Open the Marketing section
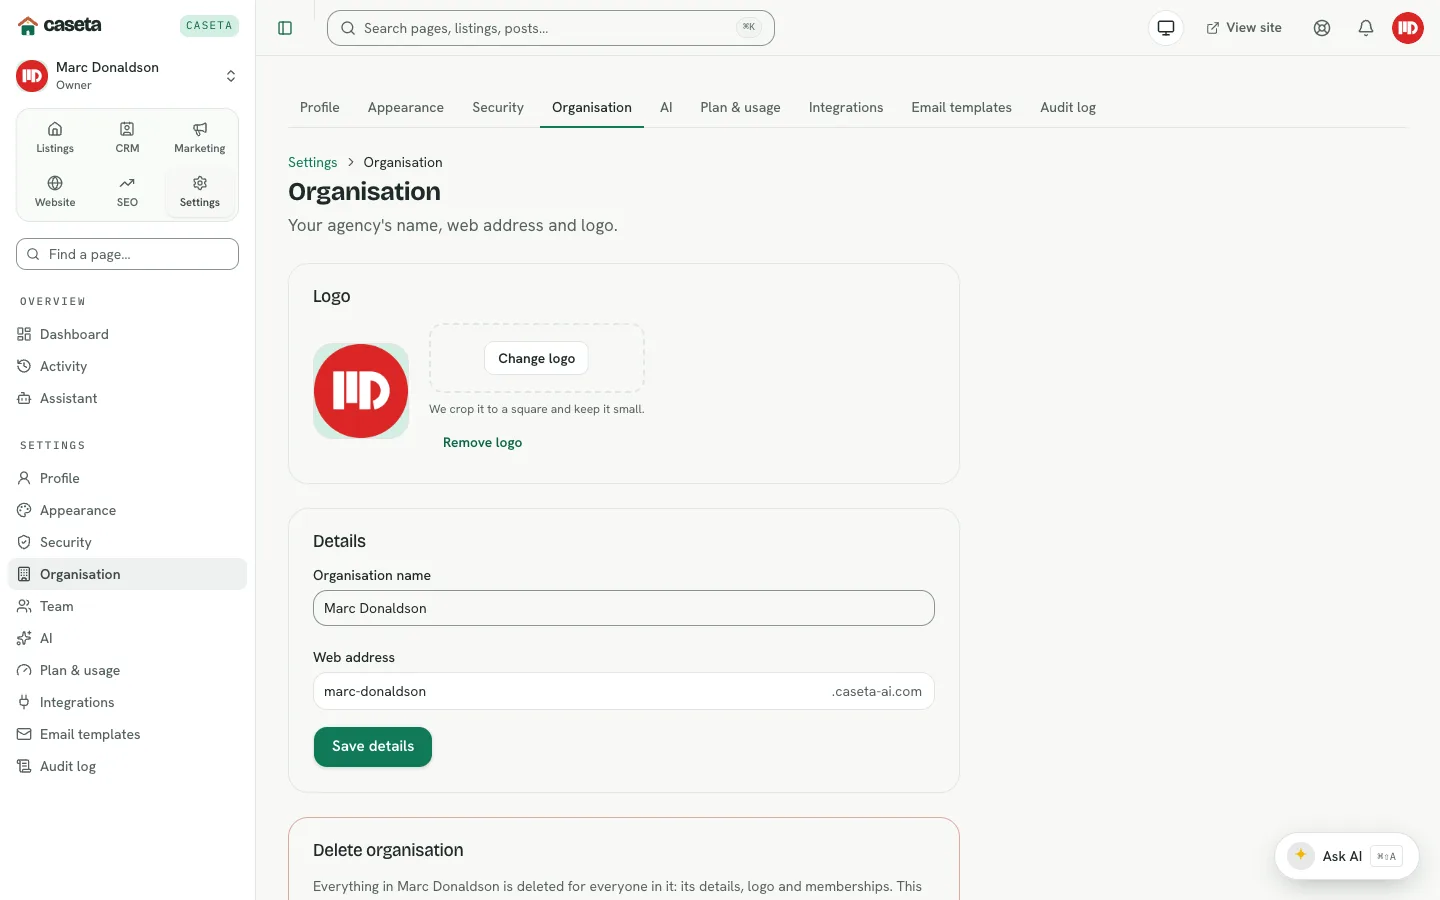 coord(200,137)
